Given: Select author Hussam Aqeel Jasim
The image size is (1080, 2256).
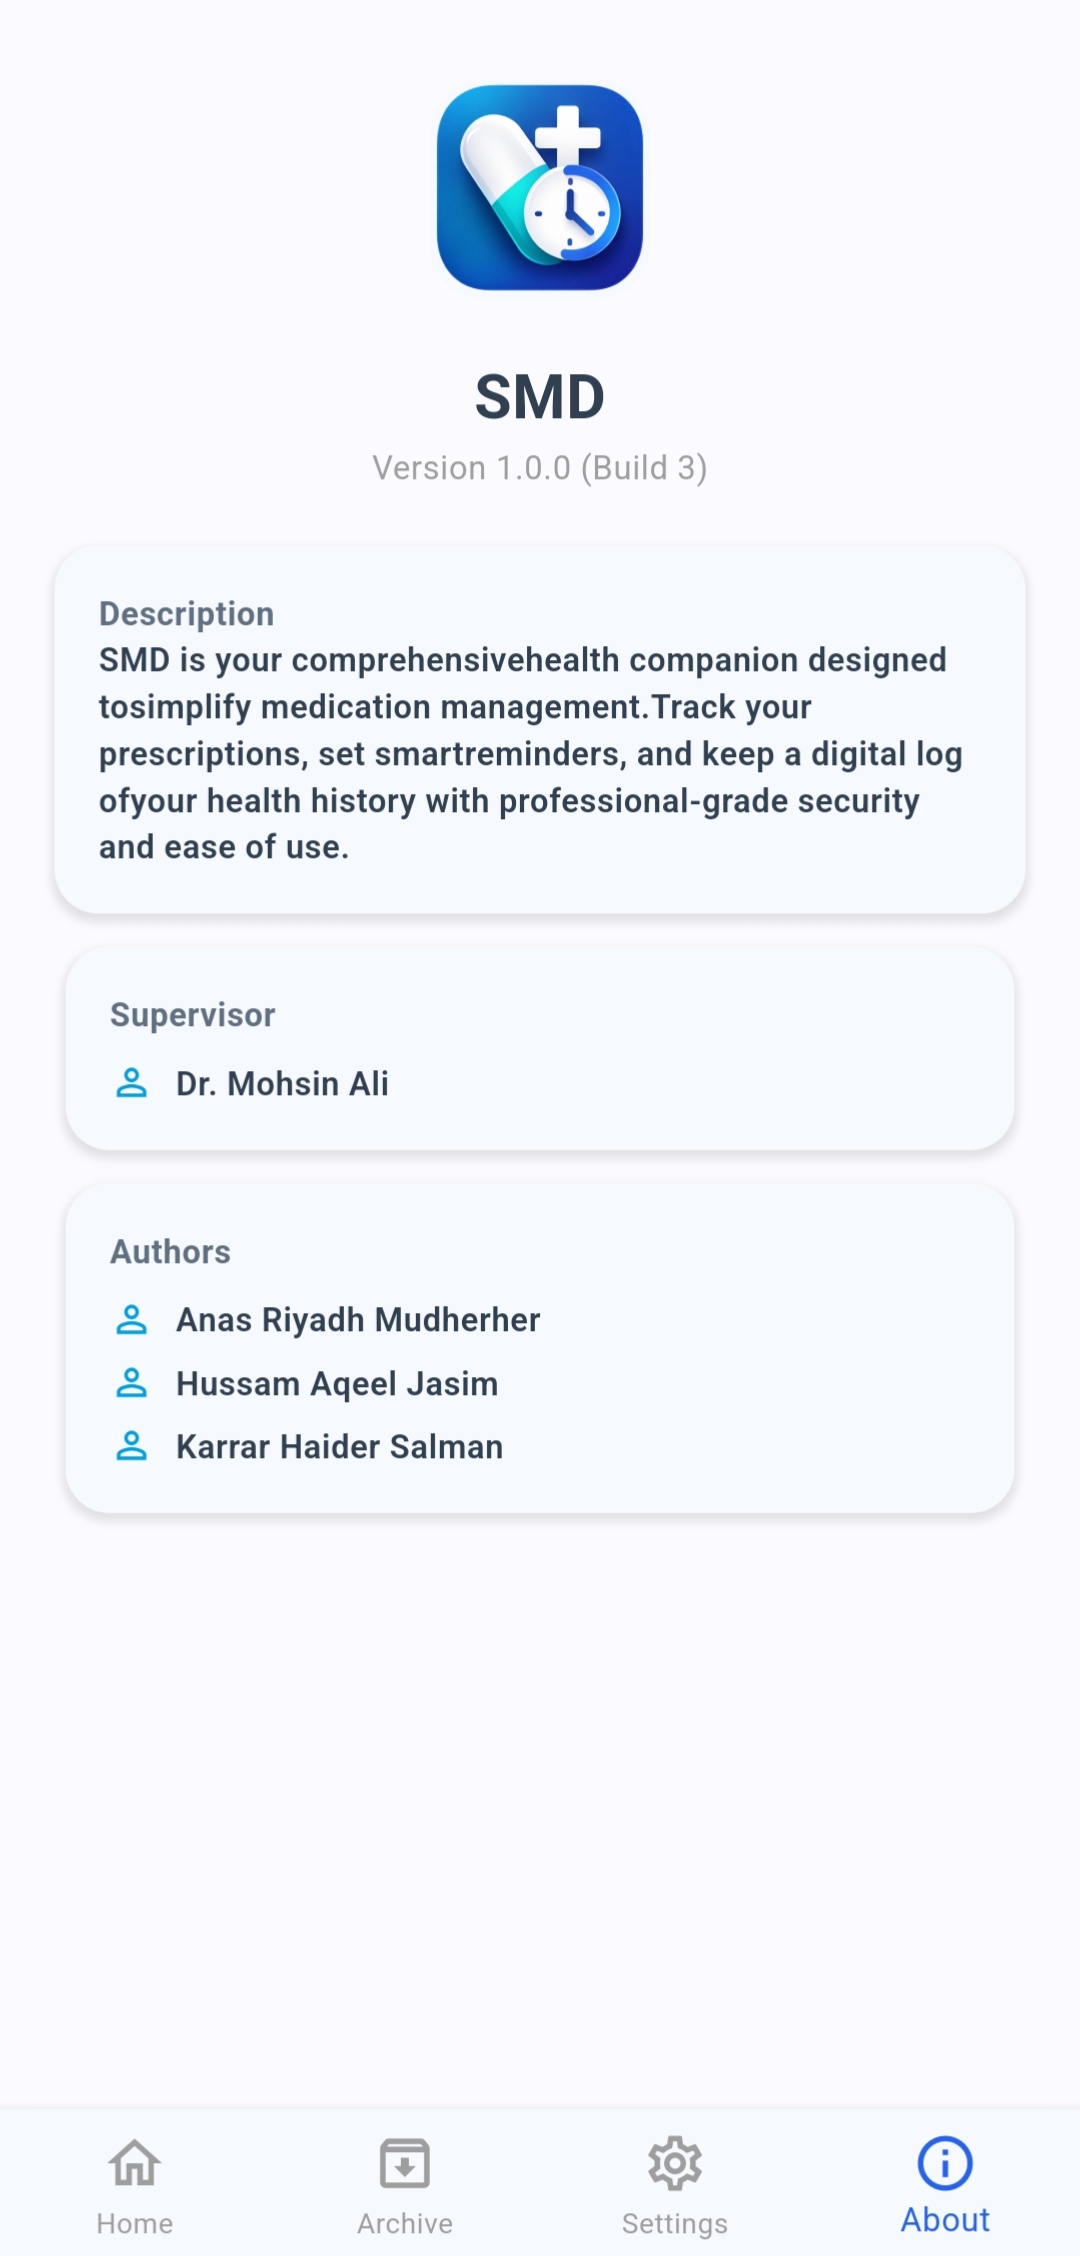Looking at the screenshot, I should (x=337, y=1384).
